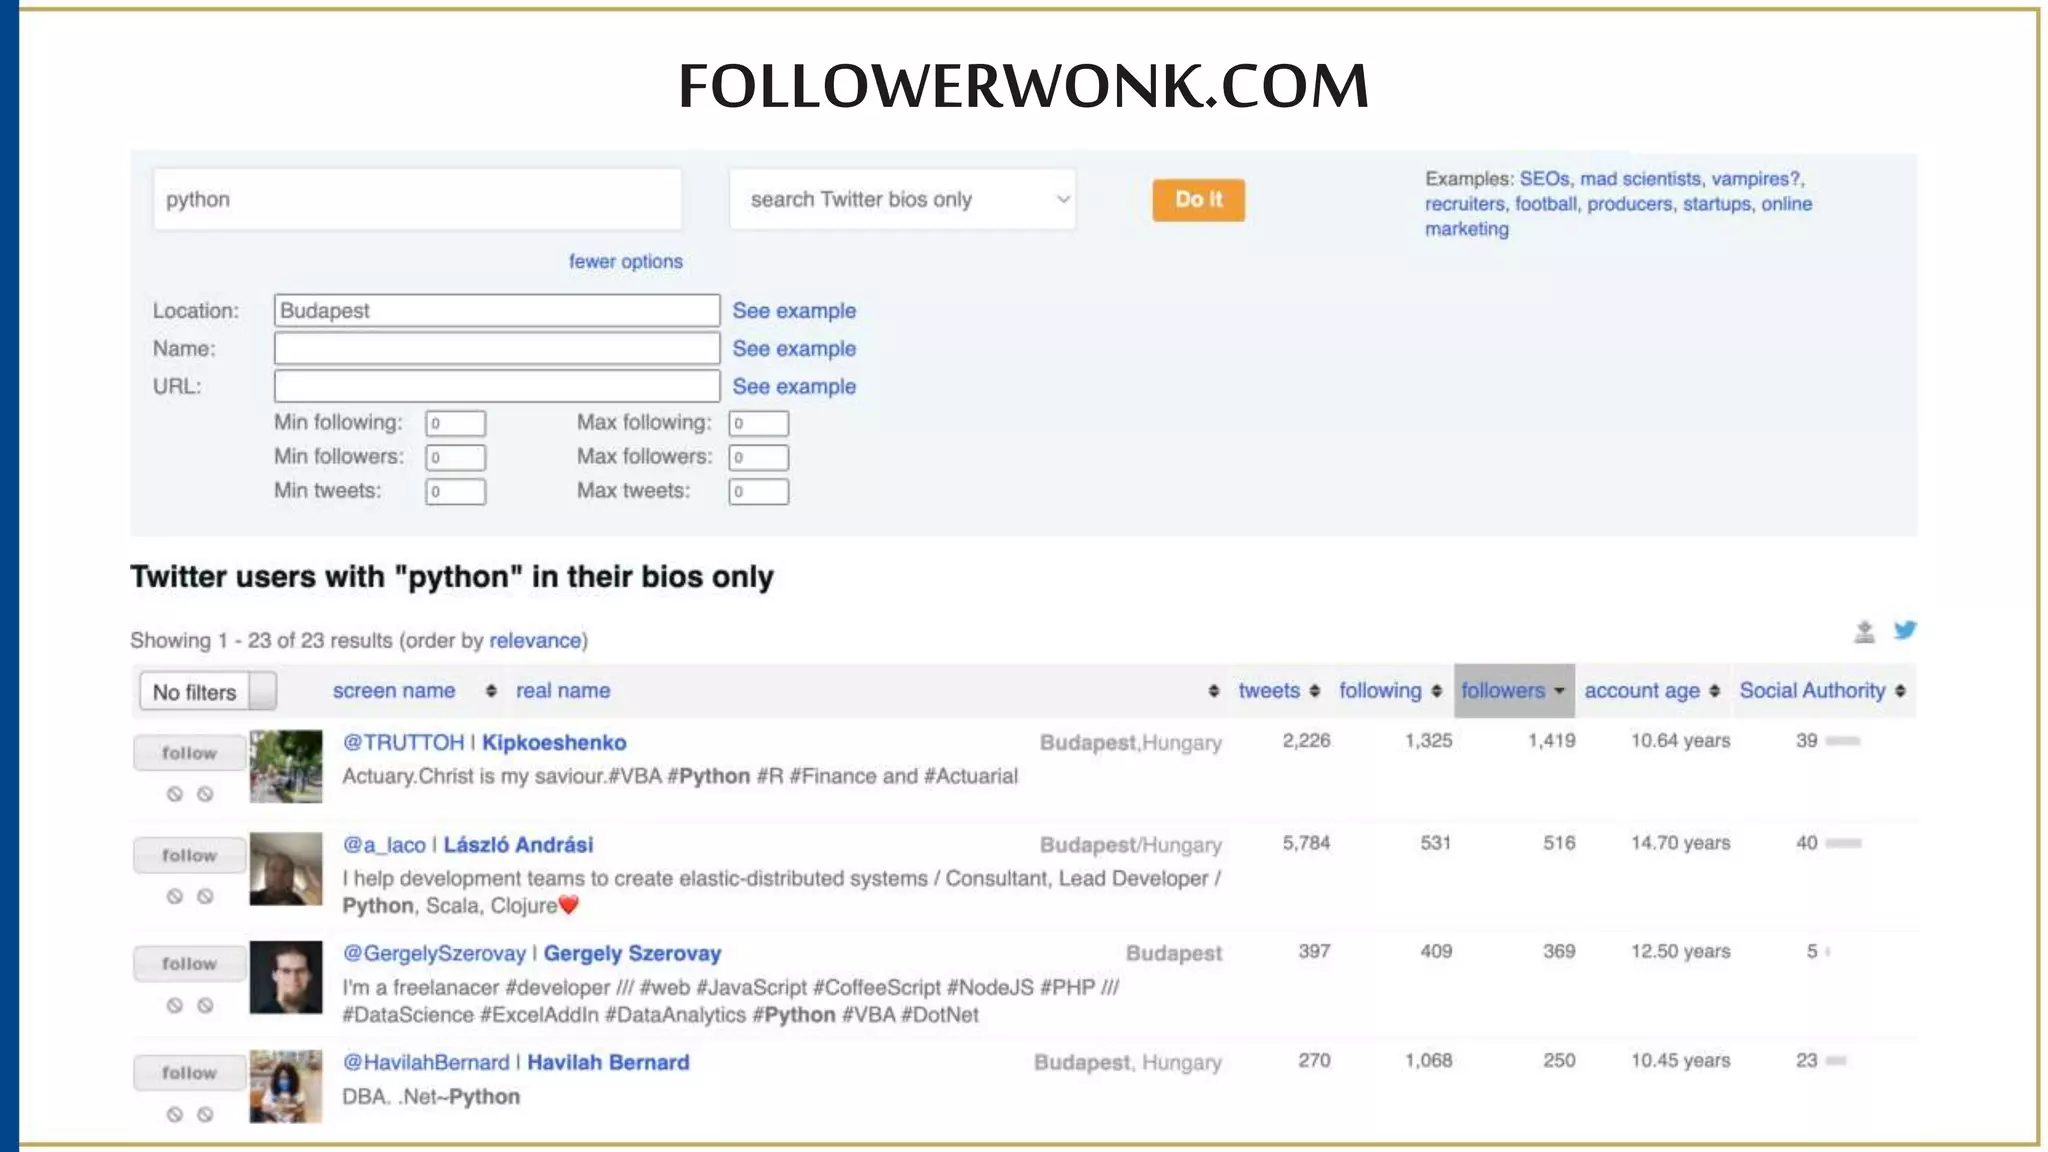Follow the a_laco account
The image size is (2048, 1152).
coord(189,855)
